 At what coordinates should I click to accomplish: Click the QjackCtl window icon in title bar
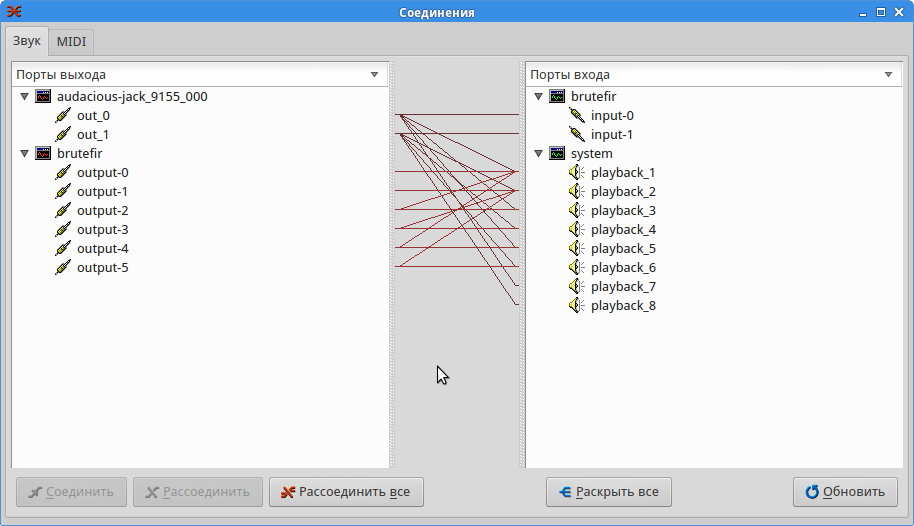[14, 12]
